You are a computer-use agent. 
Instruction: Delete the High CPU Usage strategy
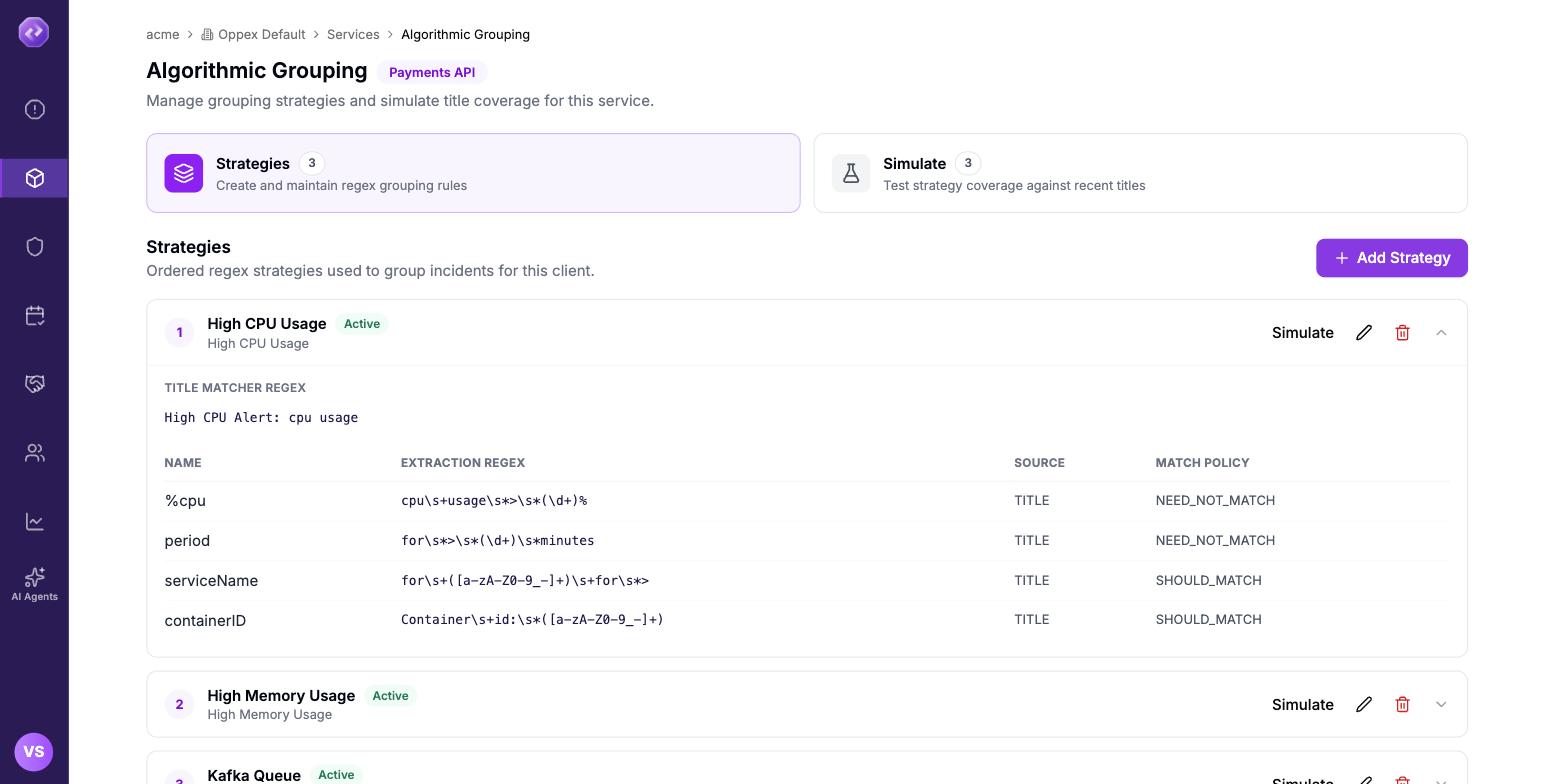pyautogui.click(x=1402, y=333)
